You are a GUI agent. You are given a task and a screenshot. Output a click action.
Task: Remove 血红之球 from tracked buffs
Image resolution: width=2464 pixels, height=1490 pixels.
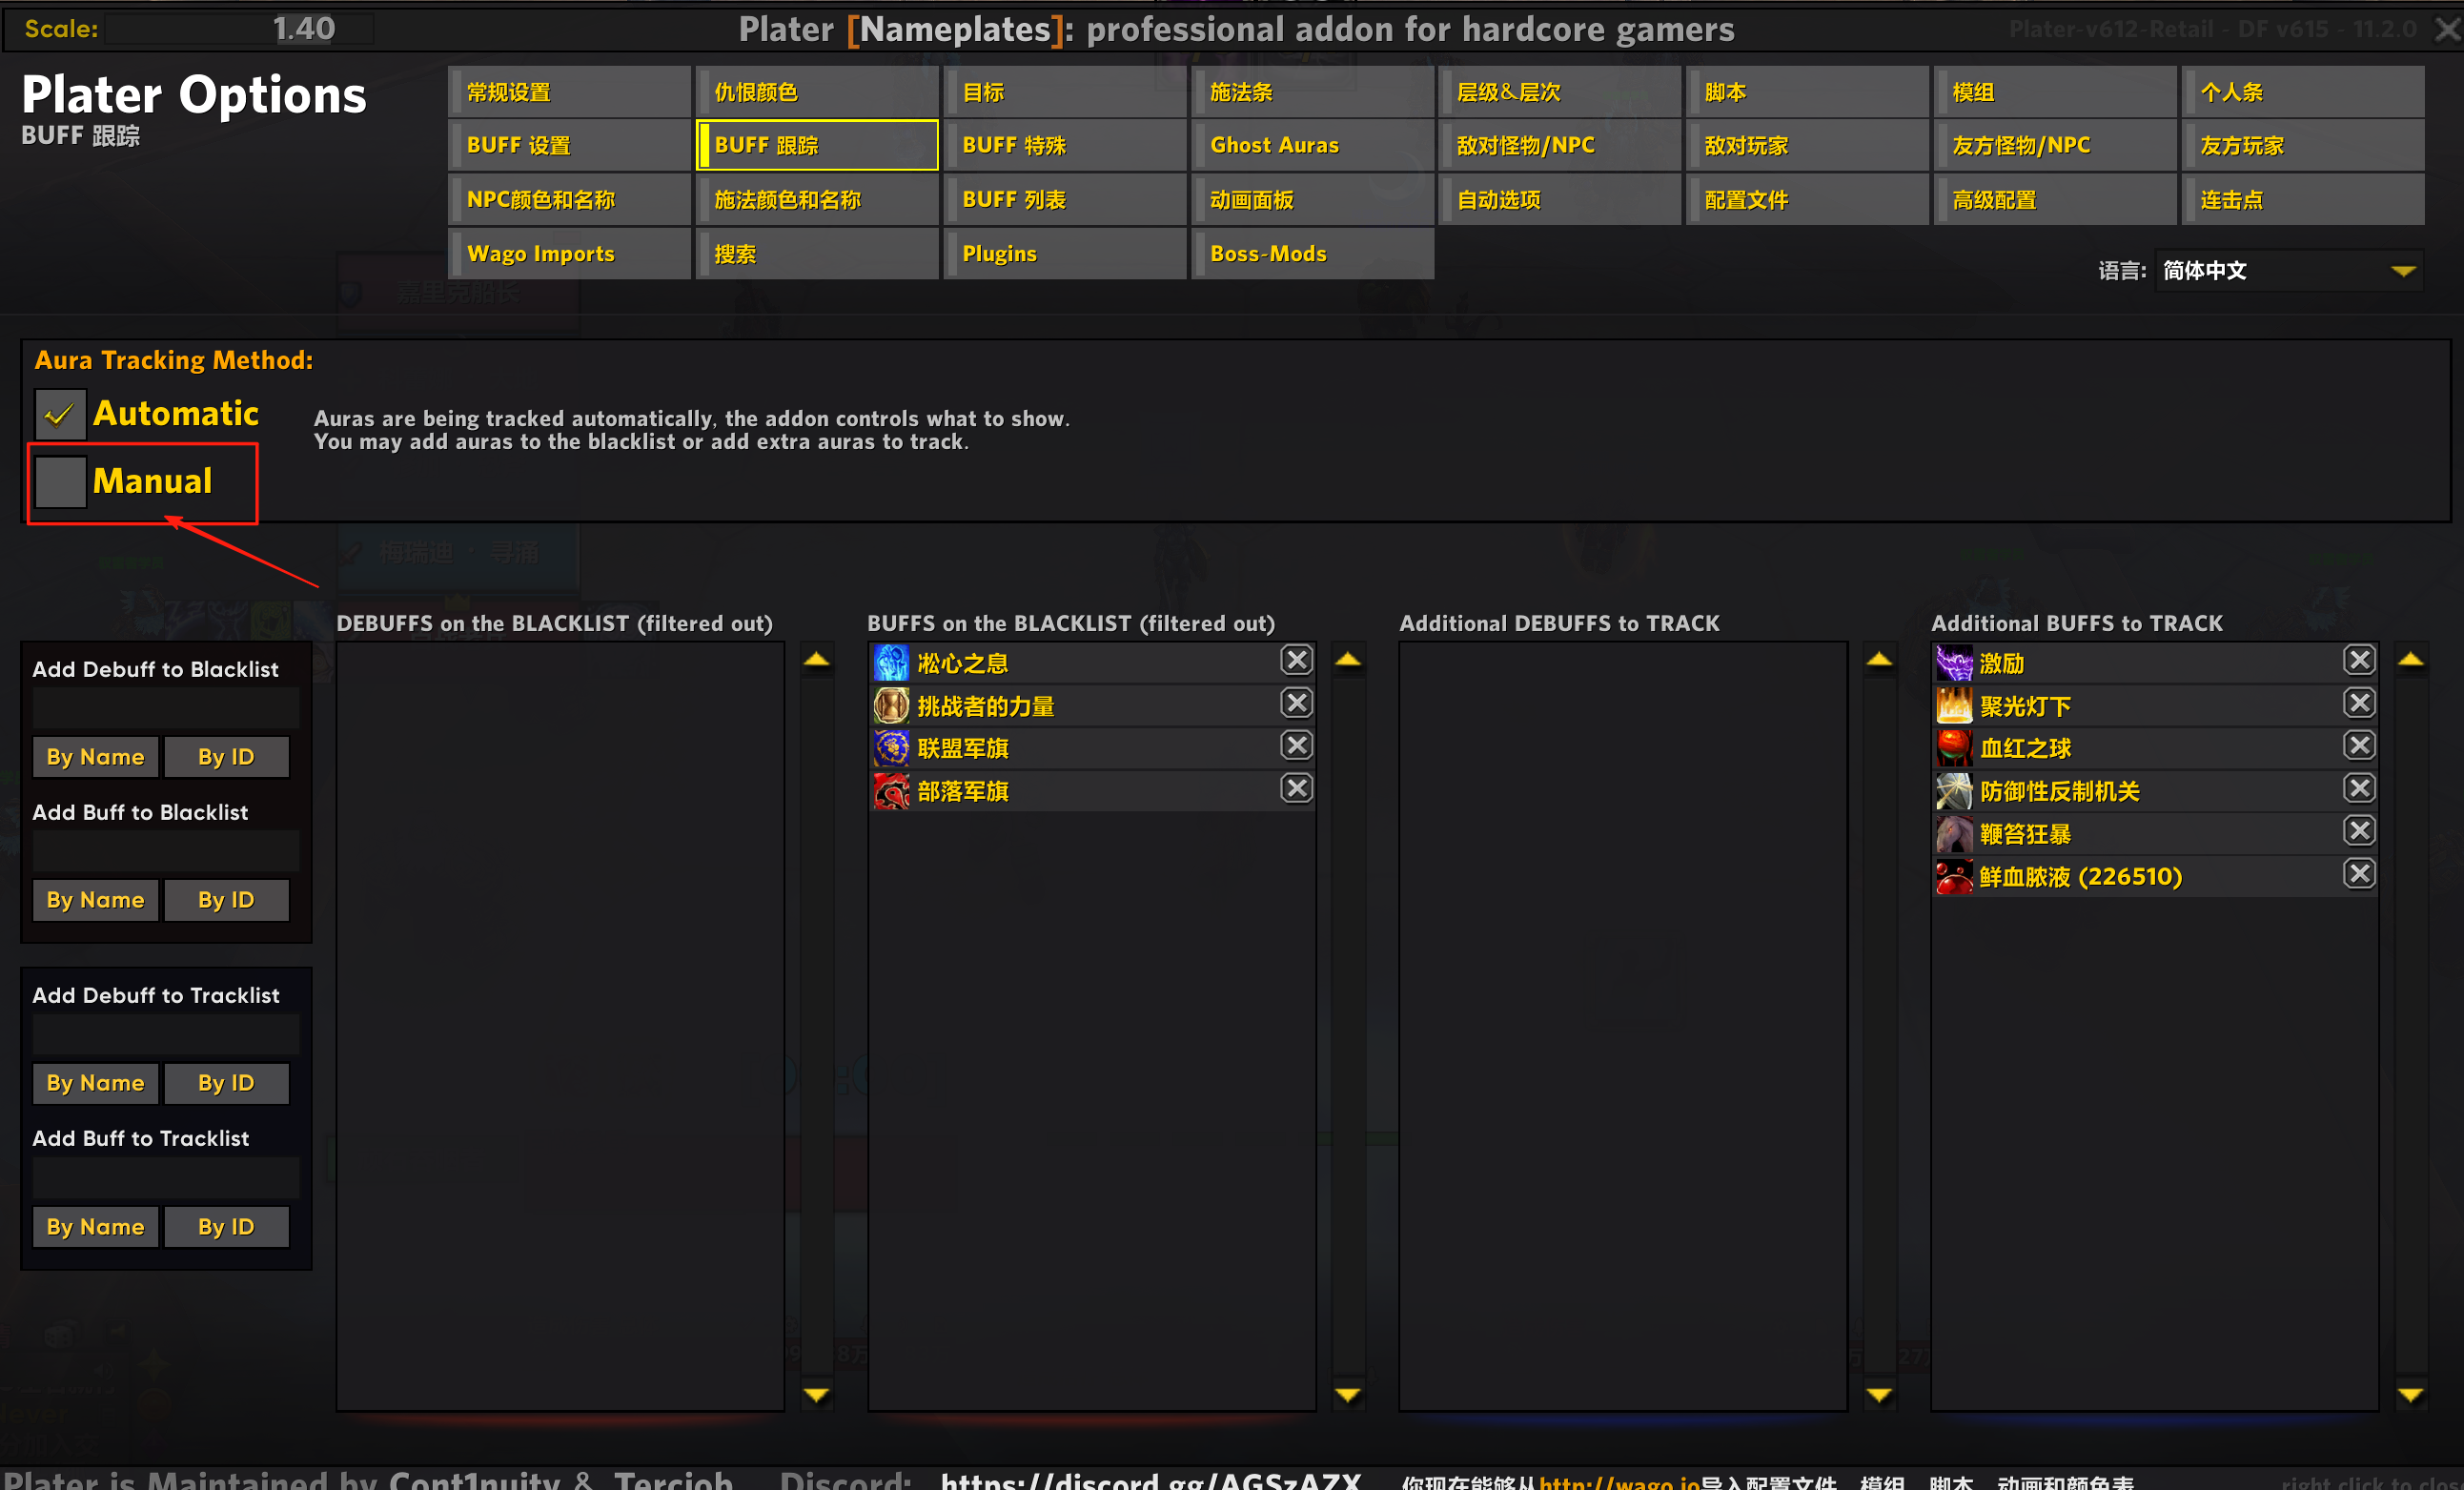[2359, 746]
